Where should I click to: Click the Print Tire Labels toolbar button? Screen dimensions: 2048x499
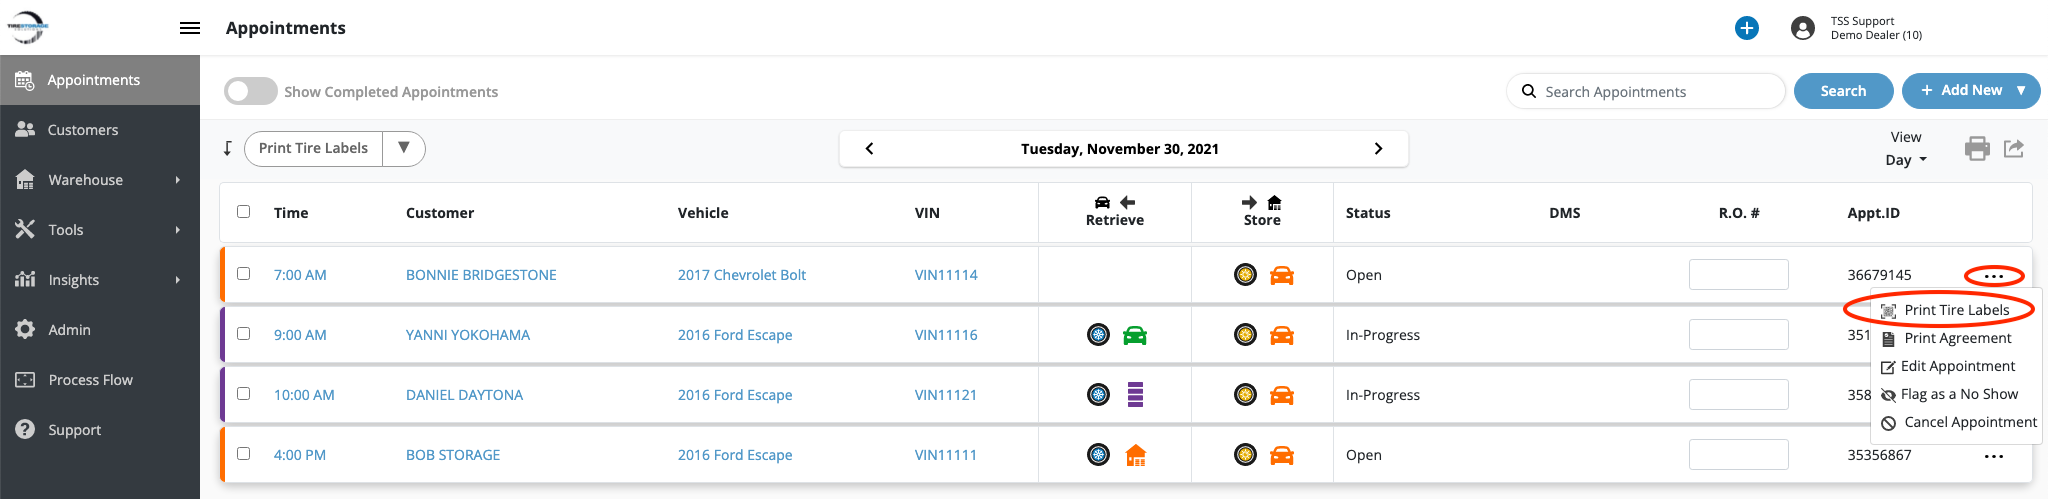pos(313,148)
